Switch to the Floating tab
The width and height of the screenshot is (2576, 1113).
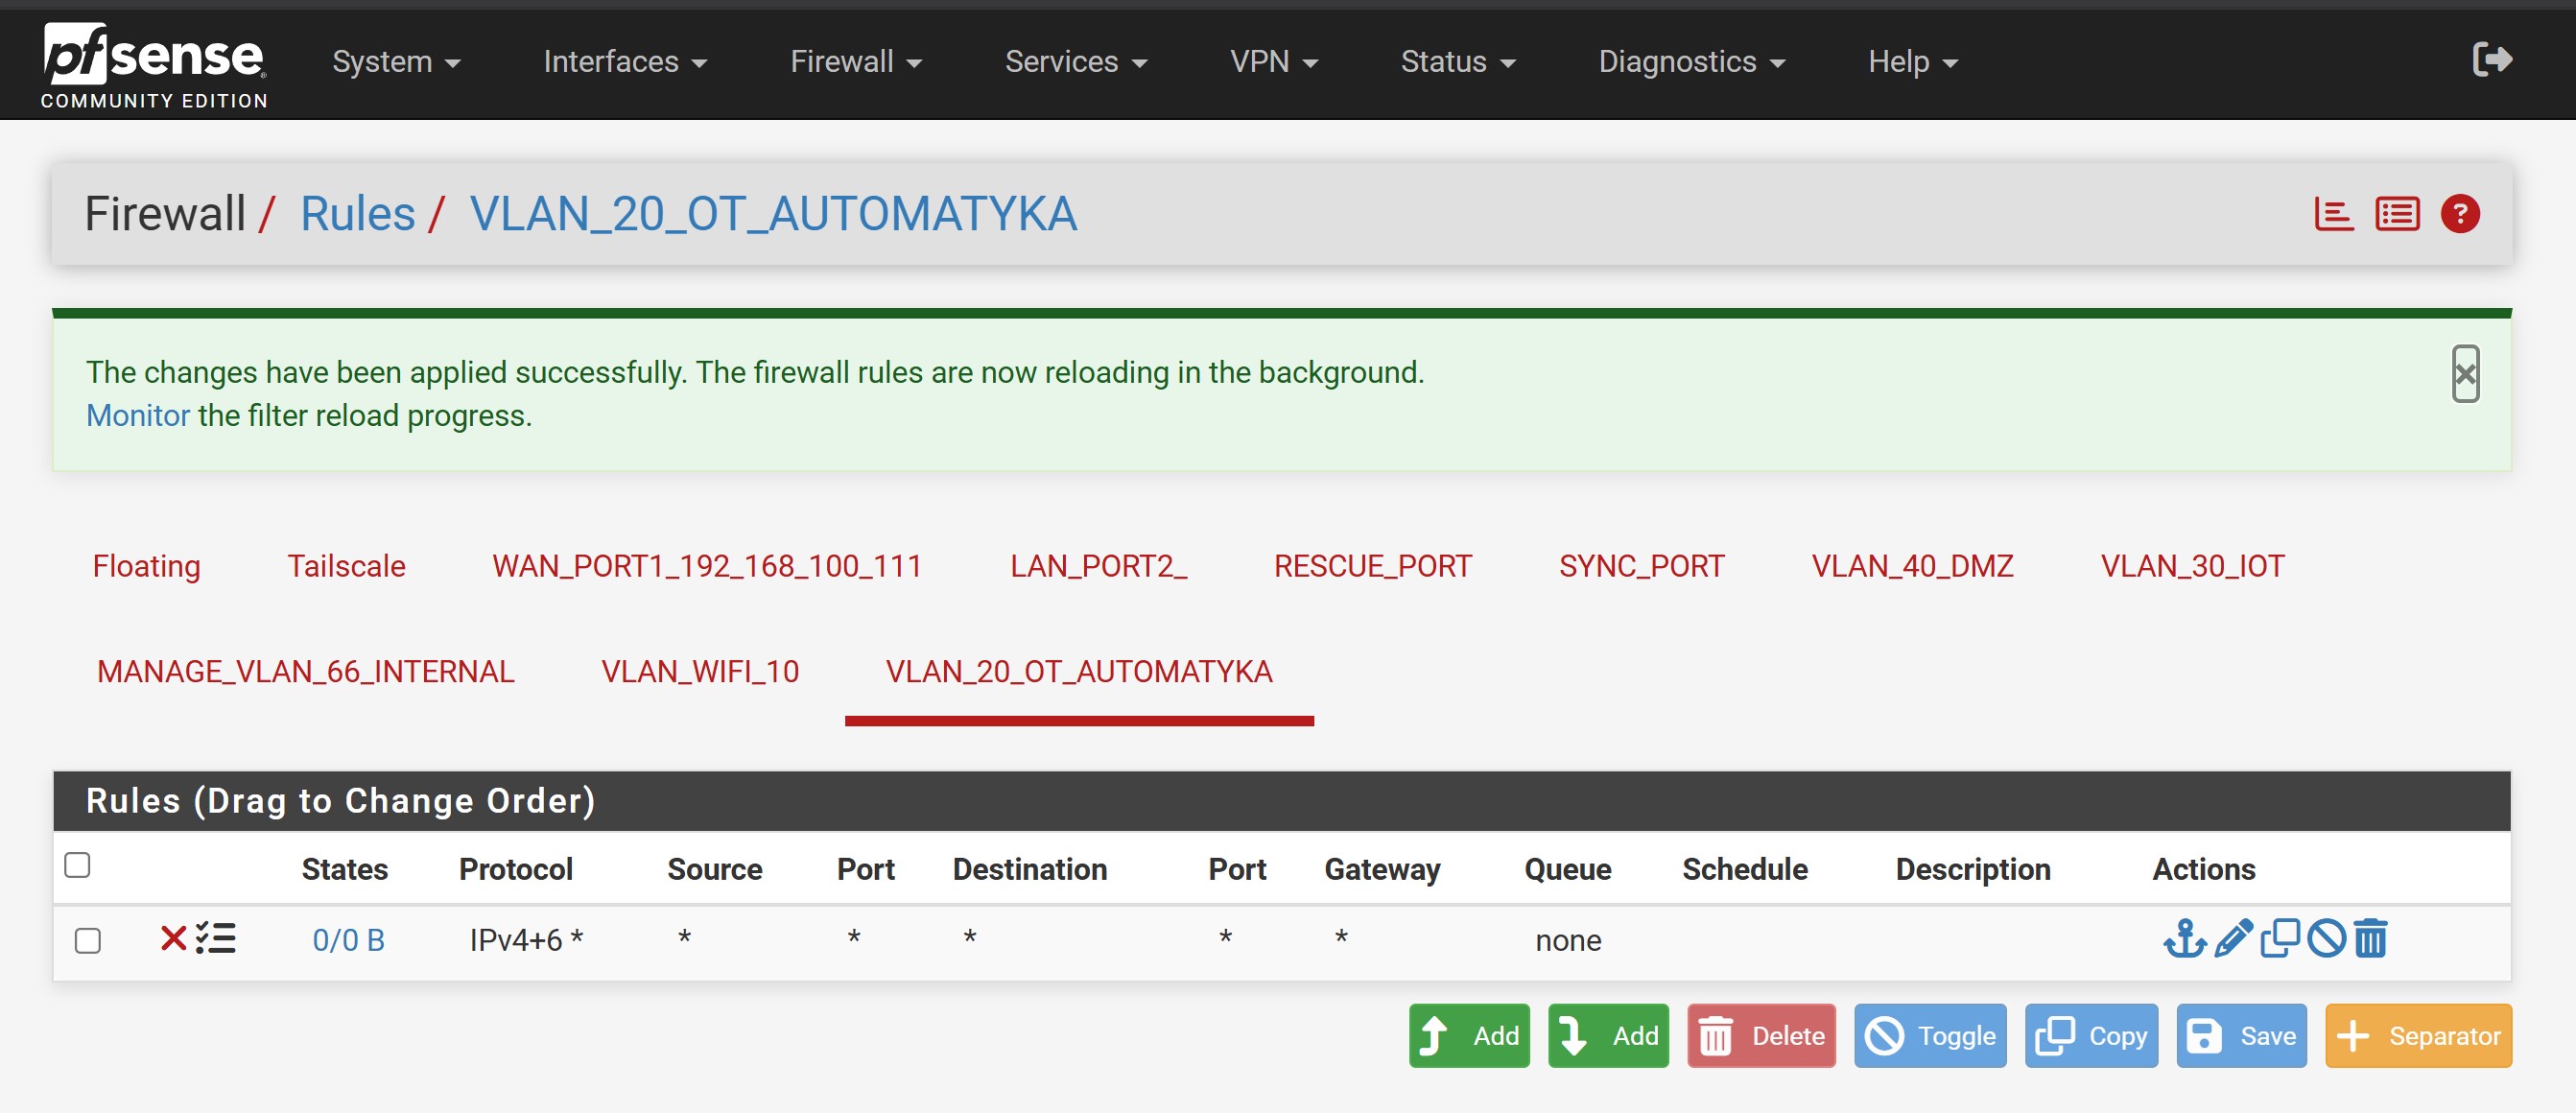tap(147, 566)
